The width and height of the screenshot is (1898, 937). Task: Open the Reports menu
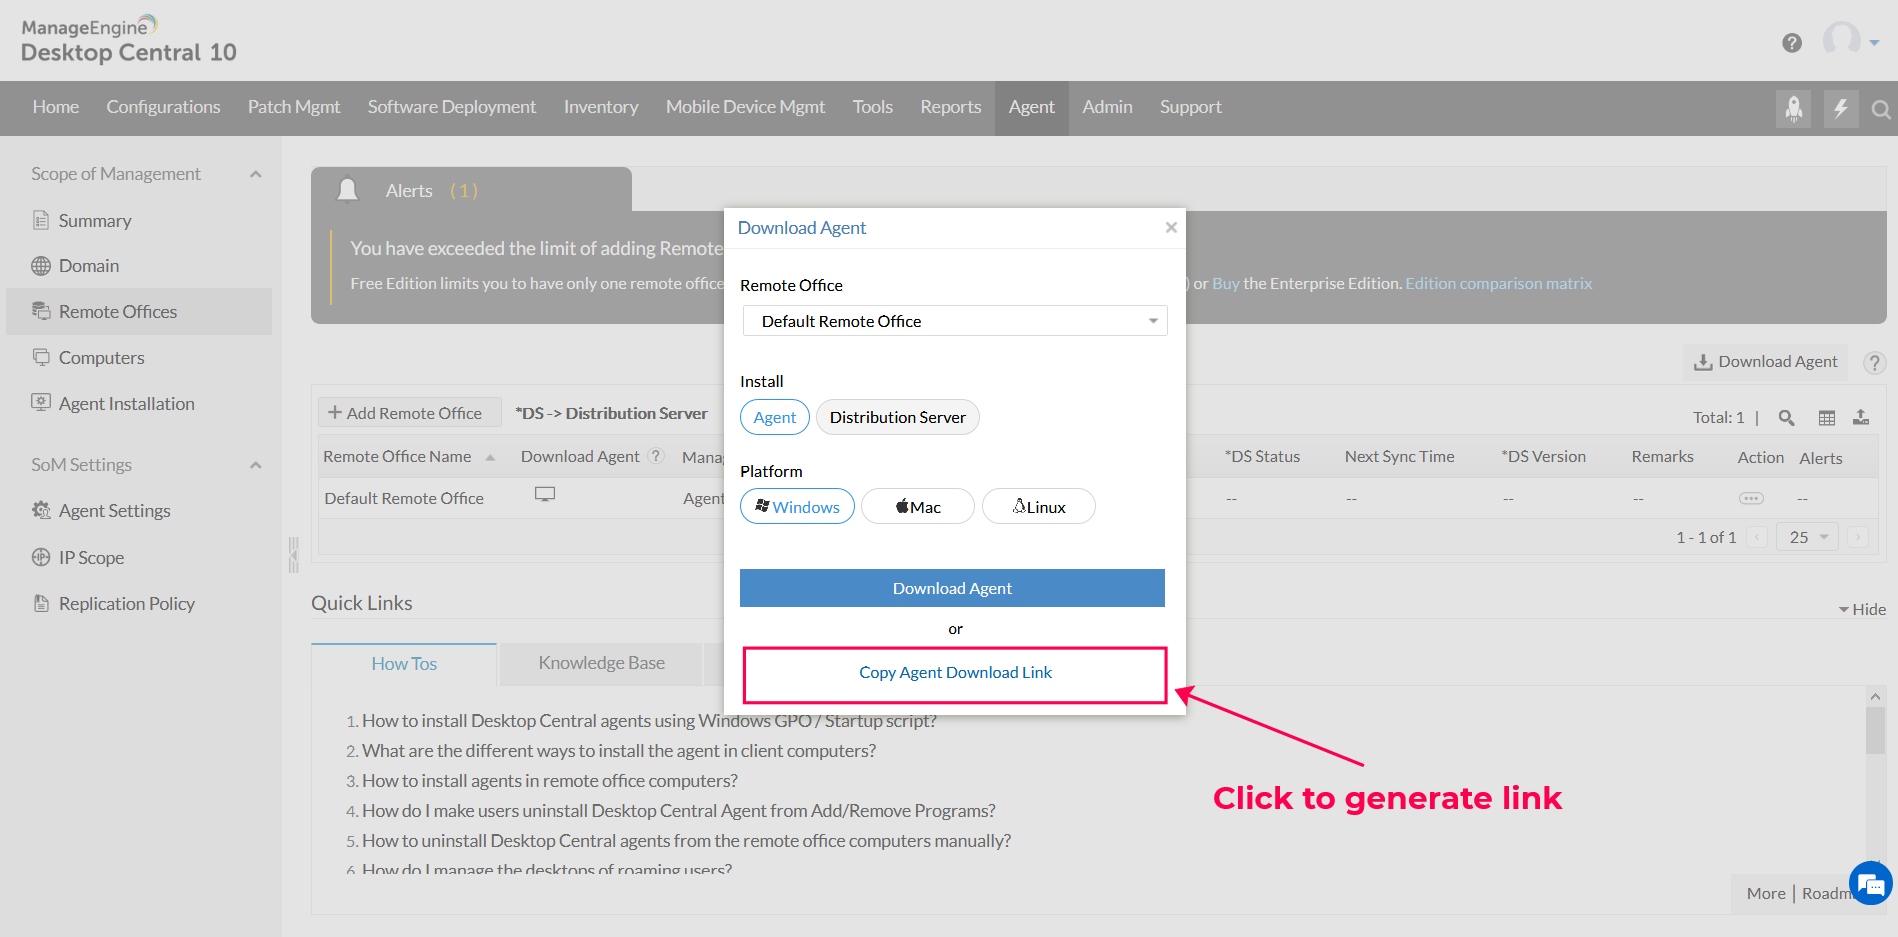click(951, 107)
